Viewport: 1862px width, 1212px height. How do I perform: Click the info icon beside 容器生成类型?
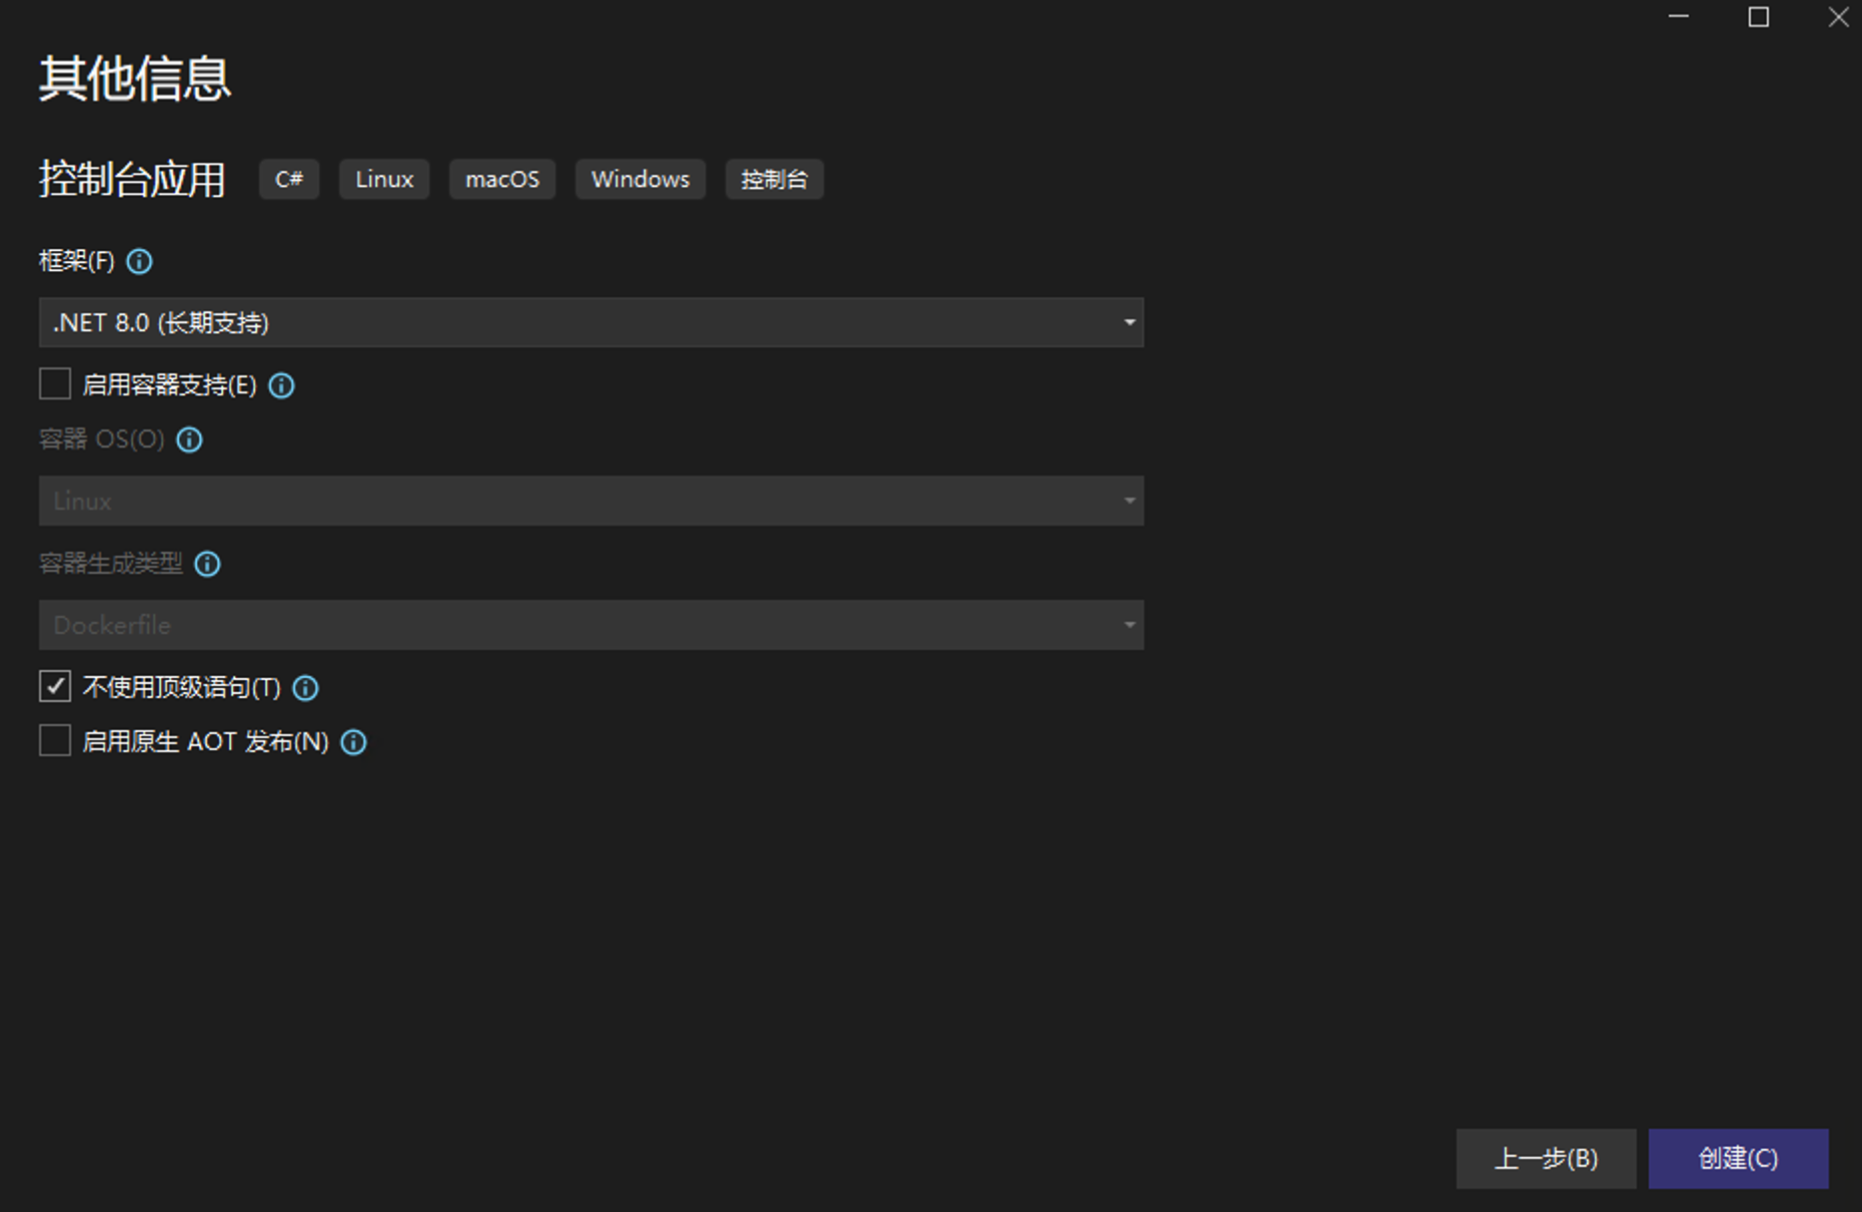[207, 564]
